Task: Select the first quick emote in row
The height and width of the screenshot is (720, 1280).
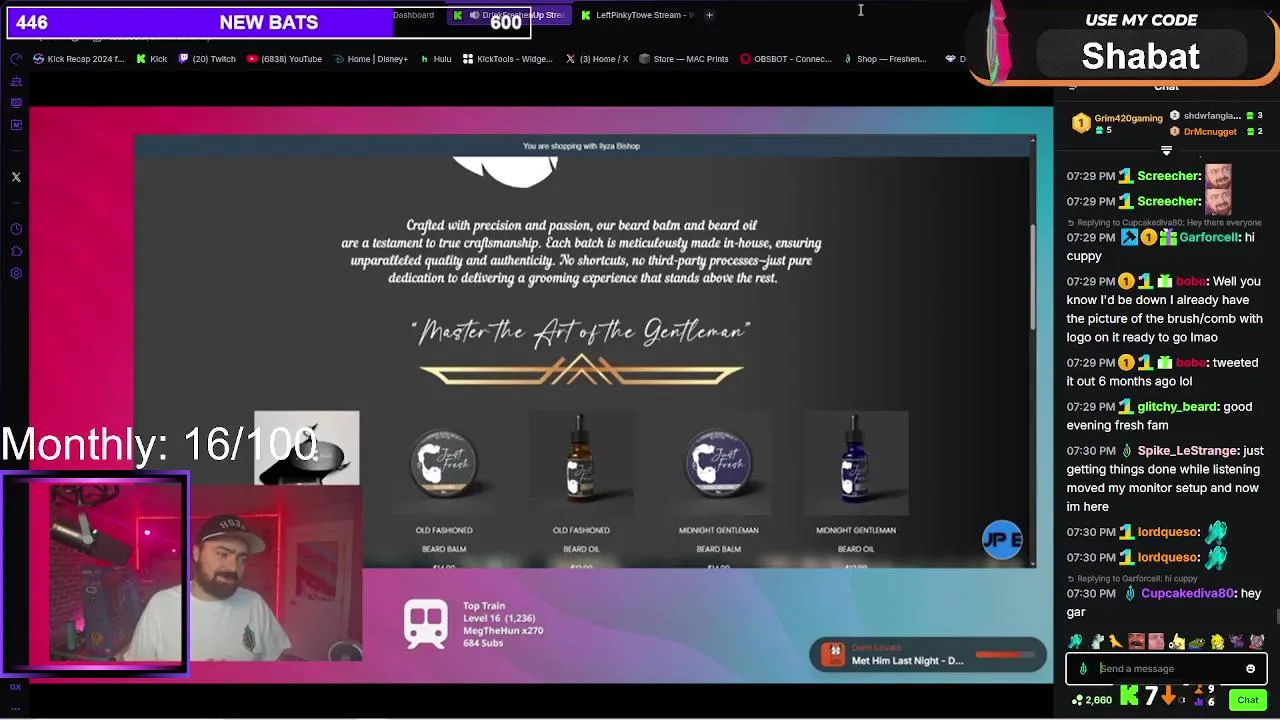Action: point(1075,642)
